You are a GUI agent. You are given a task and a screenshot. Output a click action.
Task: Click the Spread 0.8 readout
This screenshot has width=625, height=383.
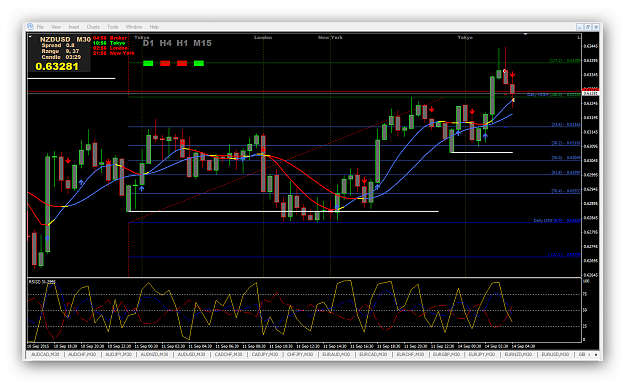coord(58,45)
